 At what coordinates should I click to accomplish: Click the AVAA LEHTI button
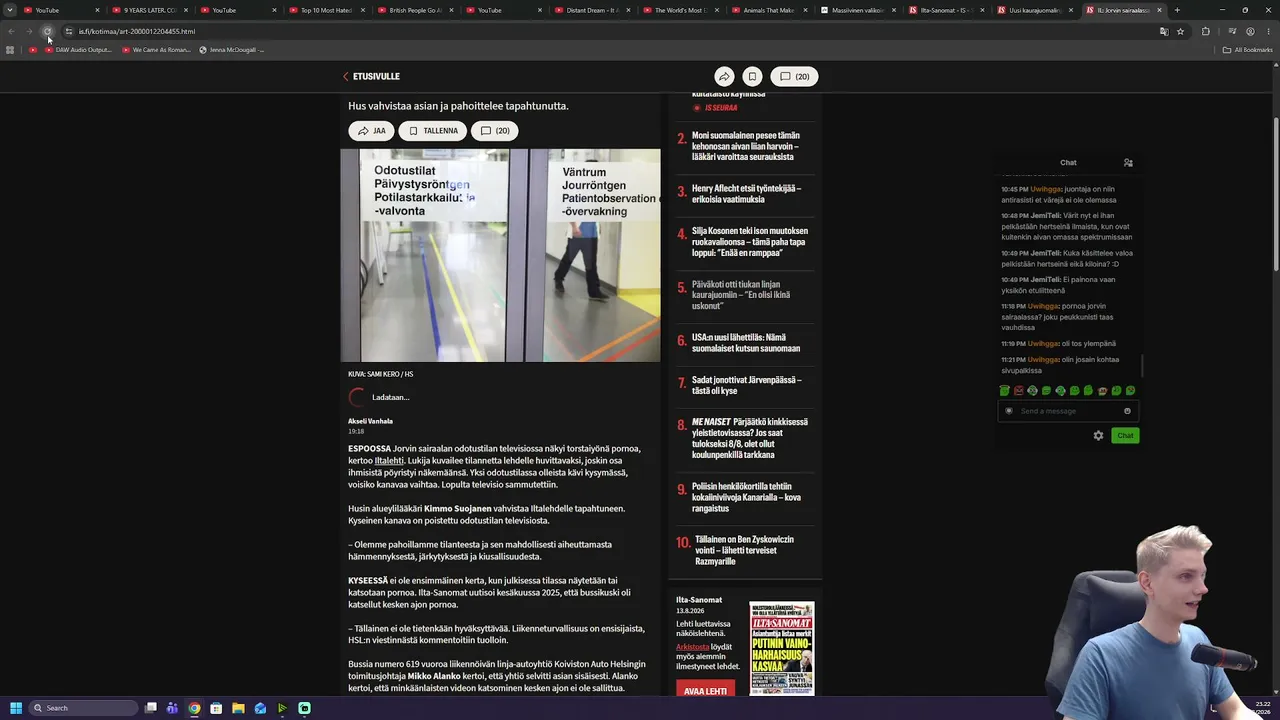tap(705, 690)
